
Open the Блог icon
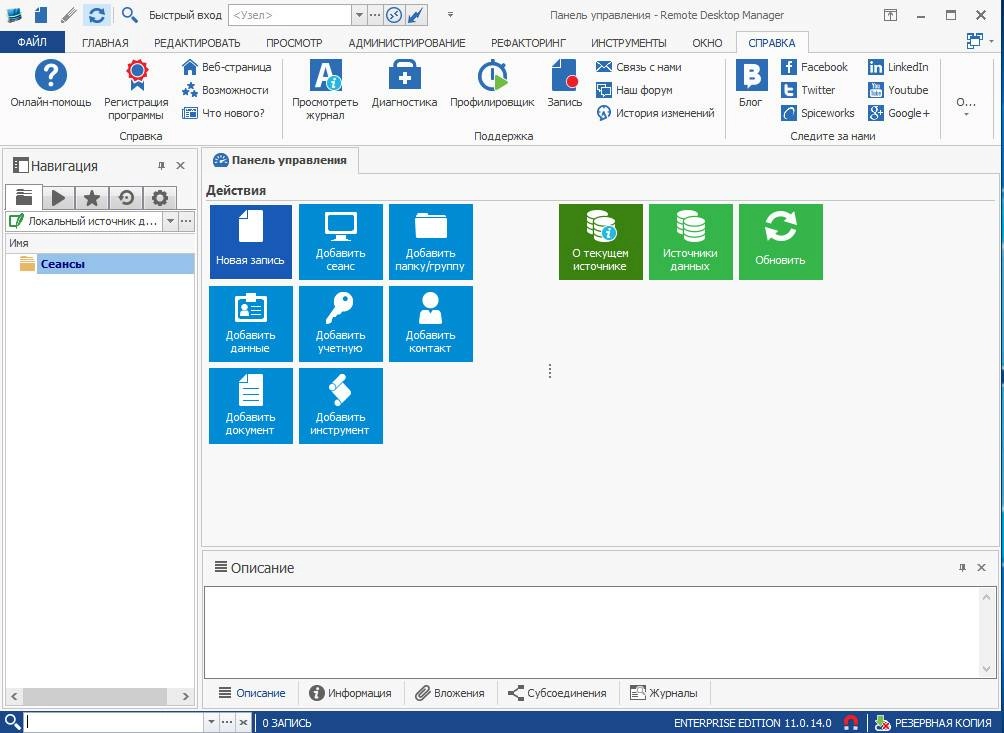750,84
